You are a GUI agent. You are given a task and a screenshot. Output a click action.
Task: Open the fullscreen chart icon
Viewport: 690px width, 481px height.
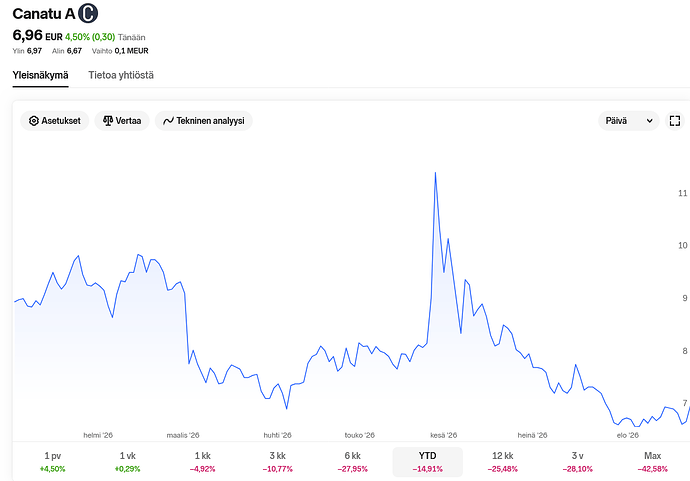click(x=675, y=121)
